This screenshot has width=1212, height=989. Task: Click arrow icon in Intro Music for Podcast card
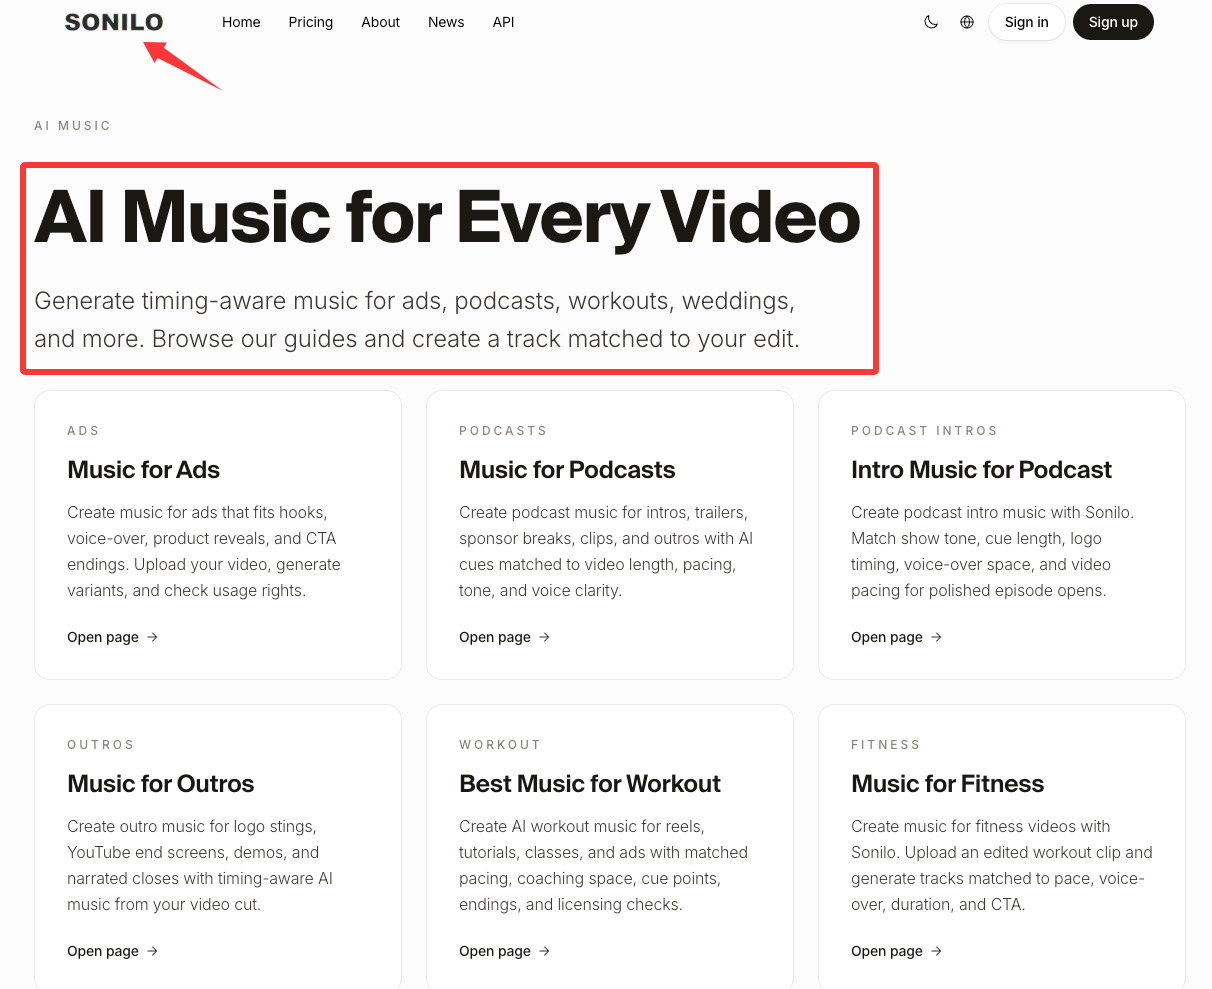(x=936, y=637)
